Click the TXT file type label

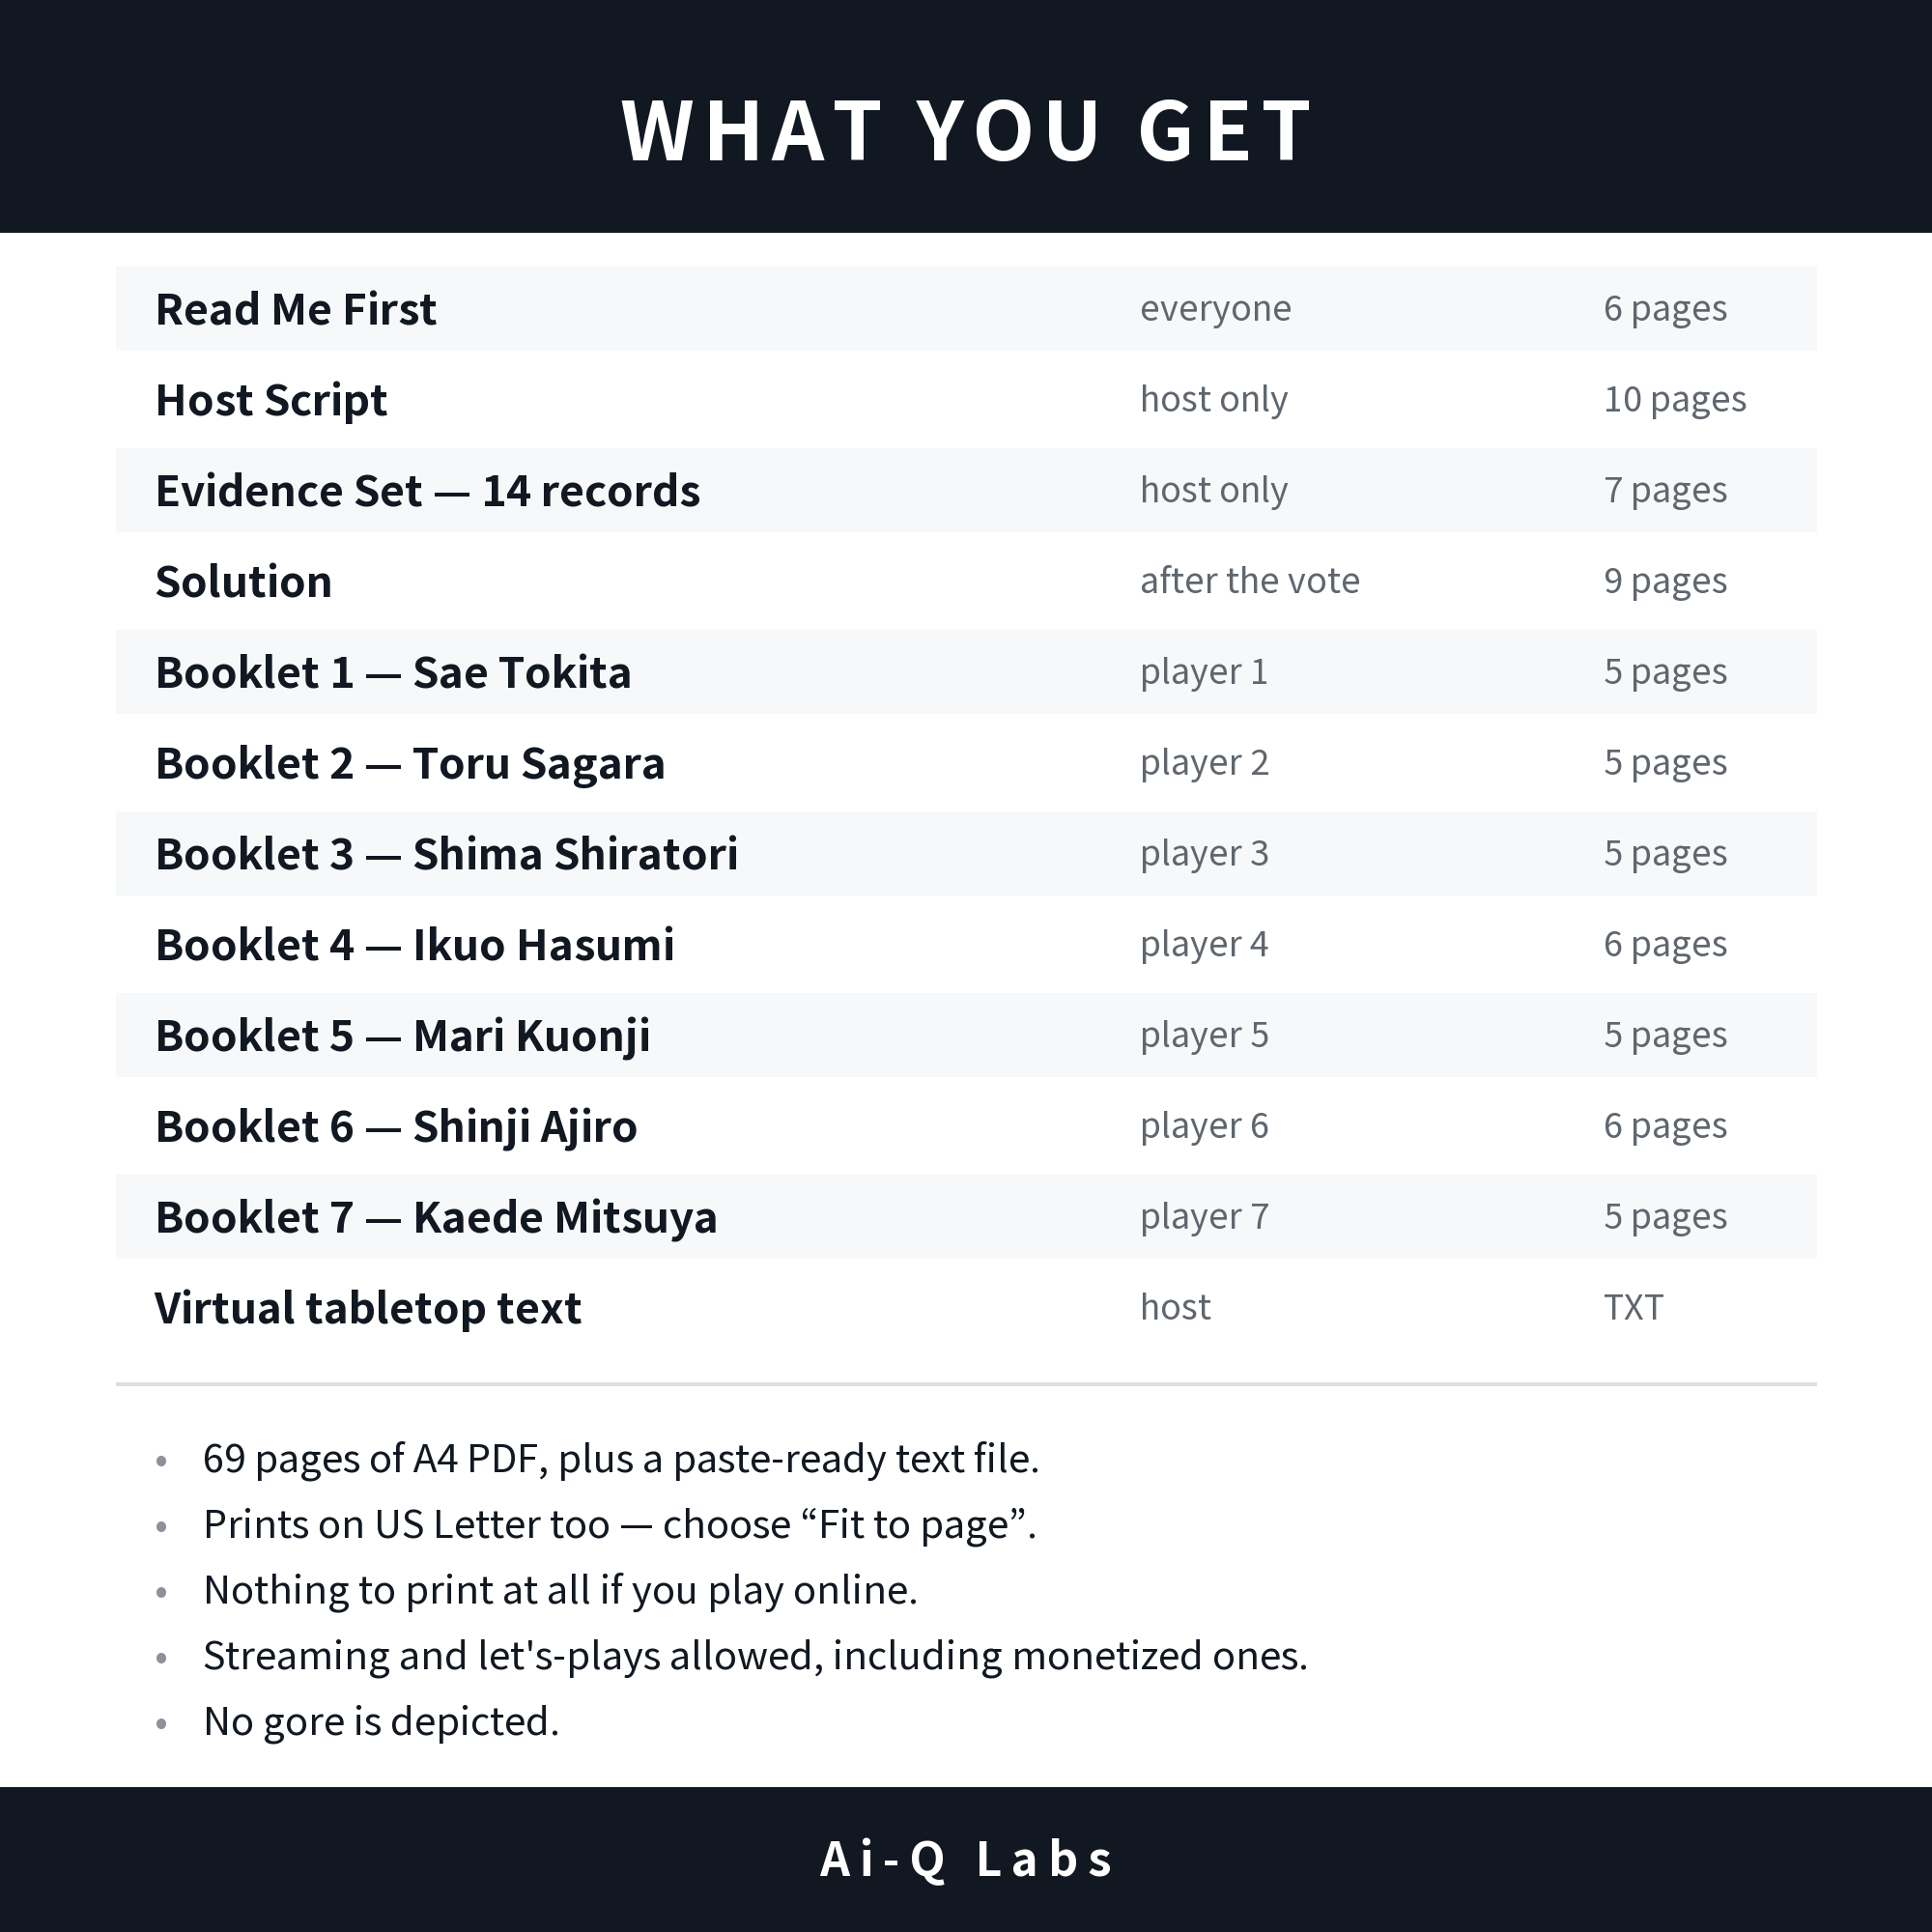(1633, 1308)
